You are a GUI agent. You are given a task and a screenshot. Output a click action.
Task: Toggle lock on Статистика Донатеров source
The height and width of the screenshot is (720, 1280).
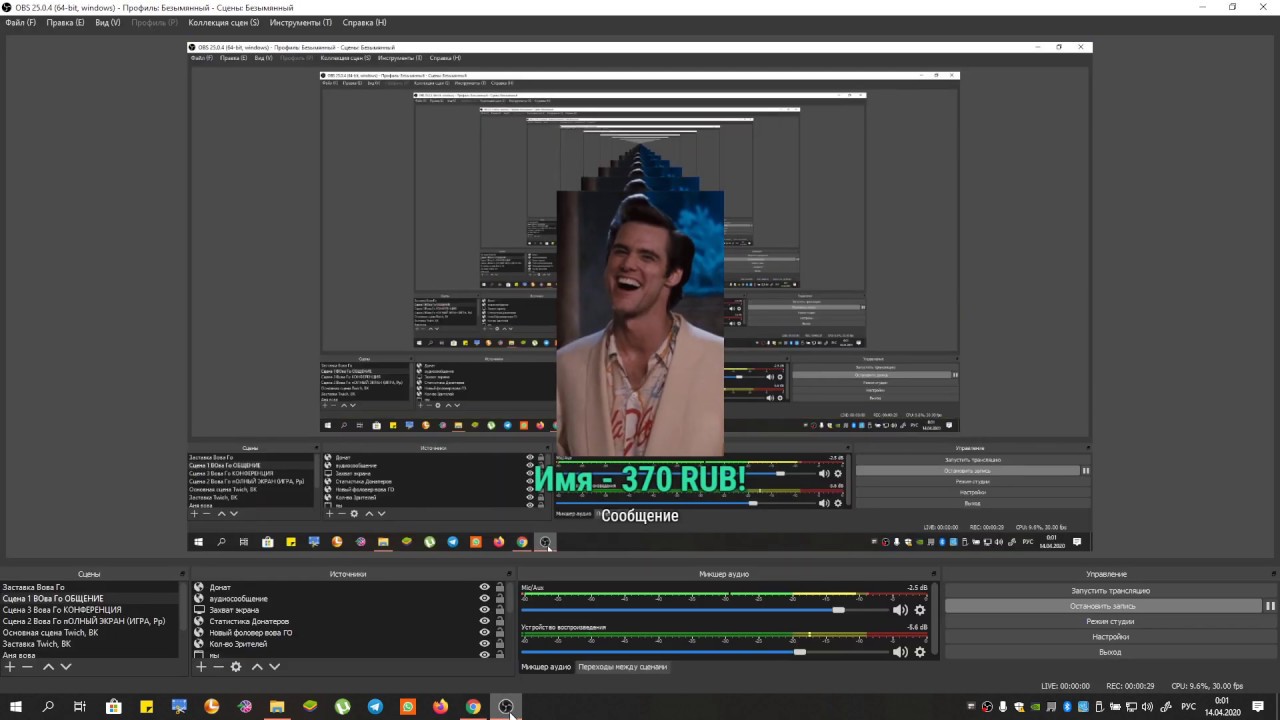click(x=500, y=621)
